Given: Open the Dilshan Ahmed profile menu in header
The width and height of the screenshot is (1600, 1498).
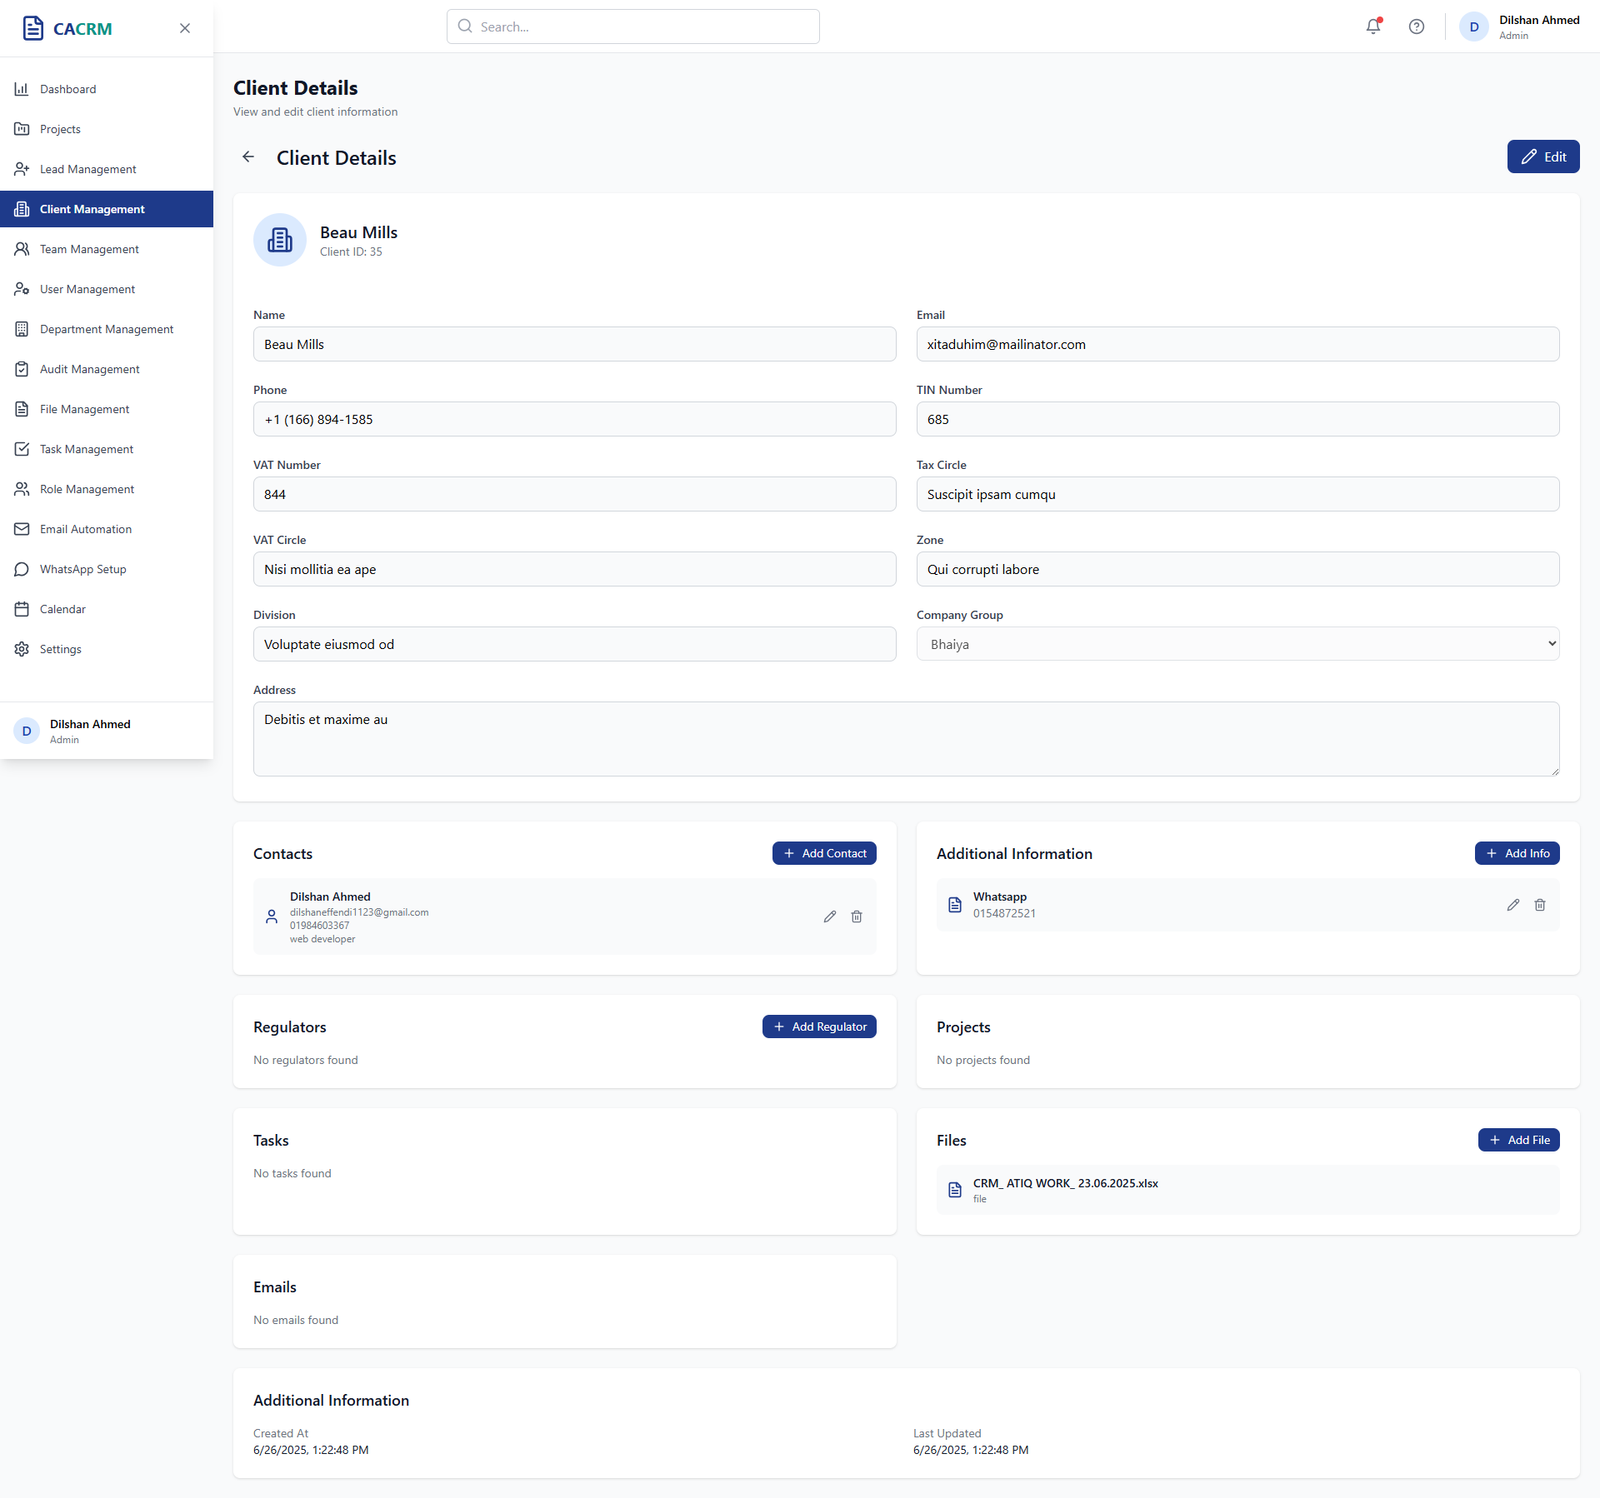Looking at the screenshot, I should pos(1519,27).
